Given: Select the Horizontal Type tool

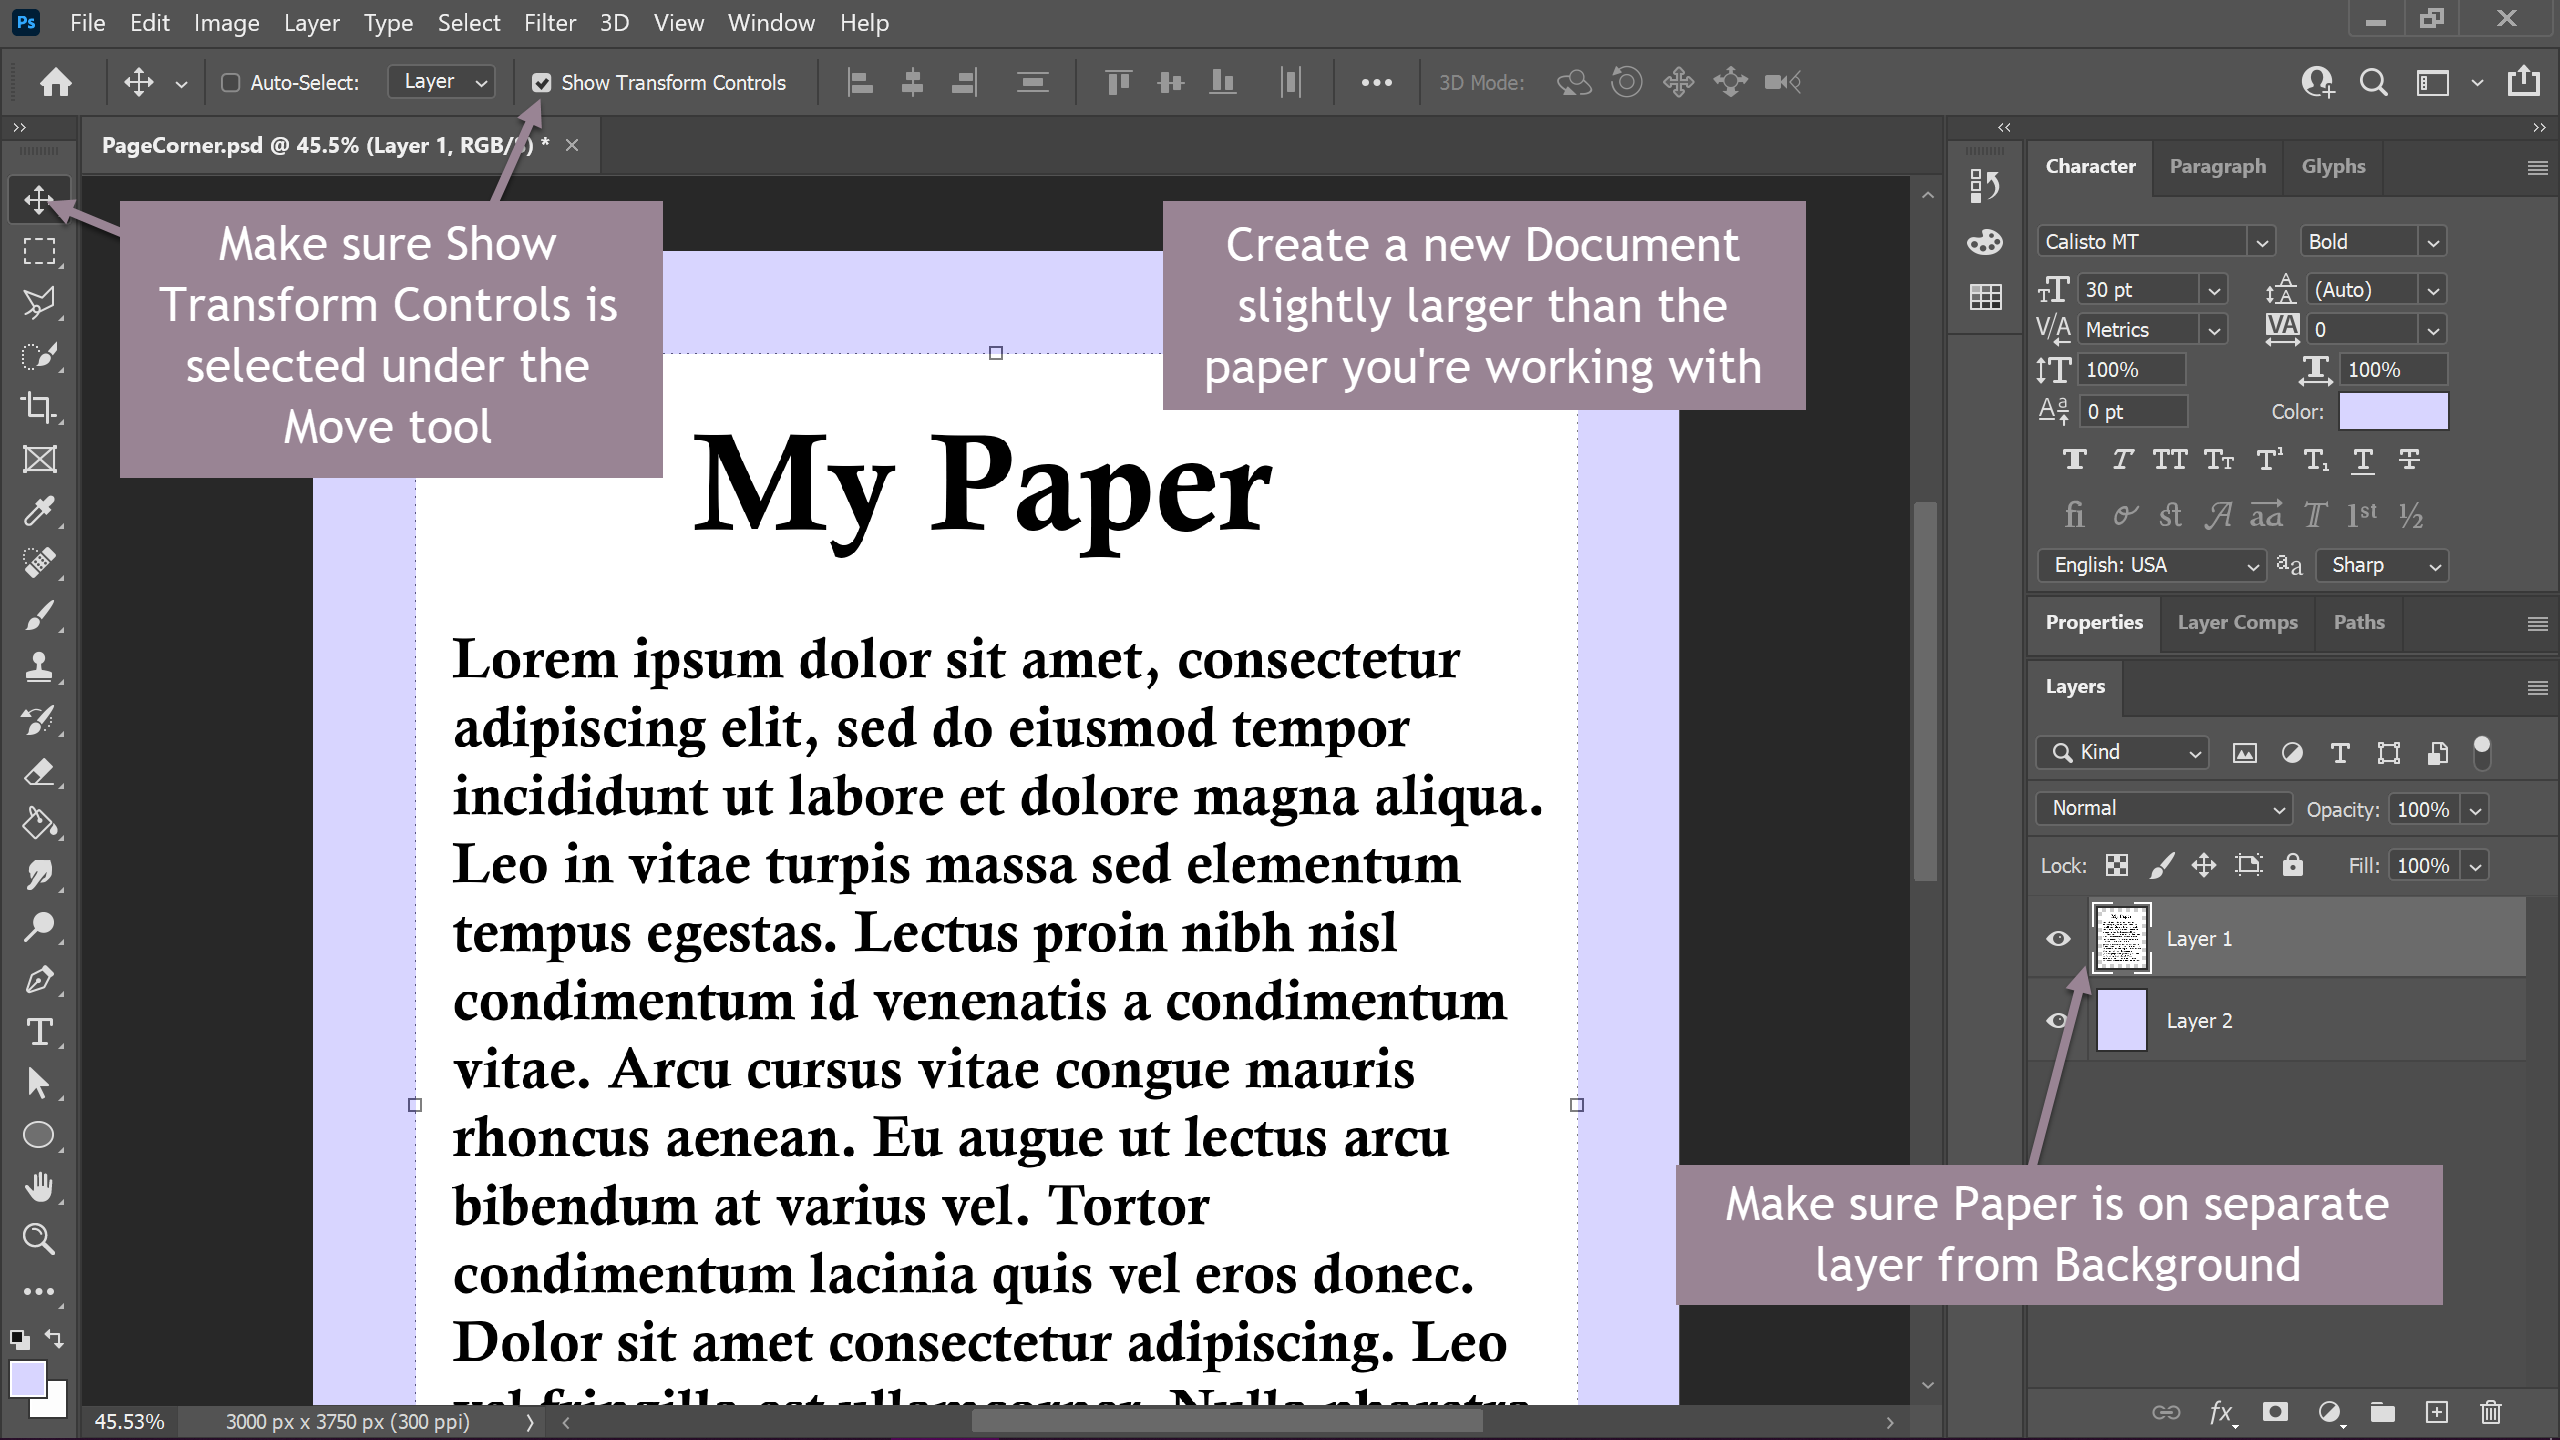Looking at the screenshot, I should 39,1031.
